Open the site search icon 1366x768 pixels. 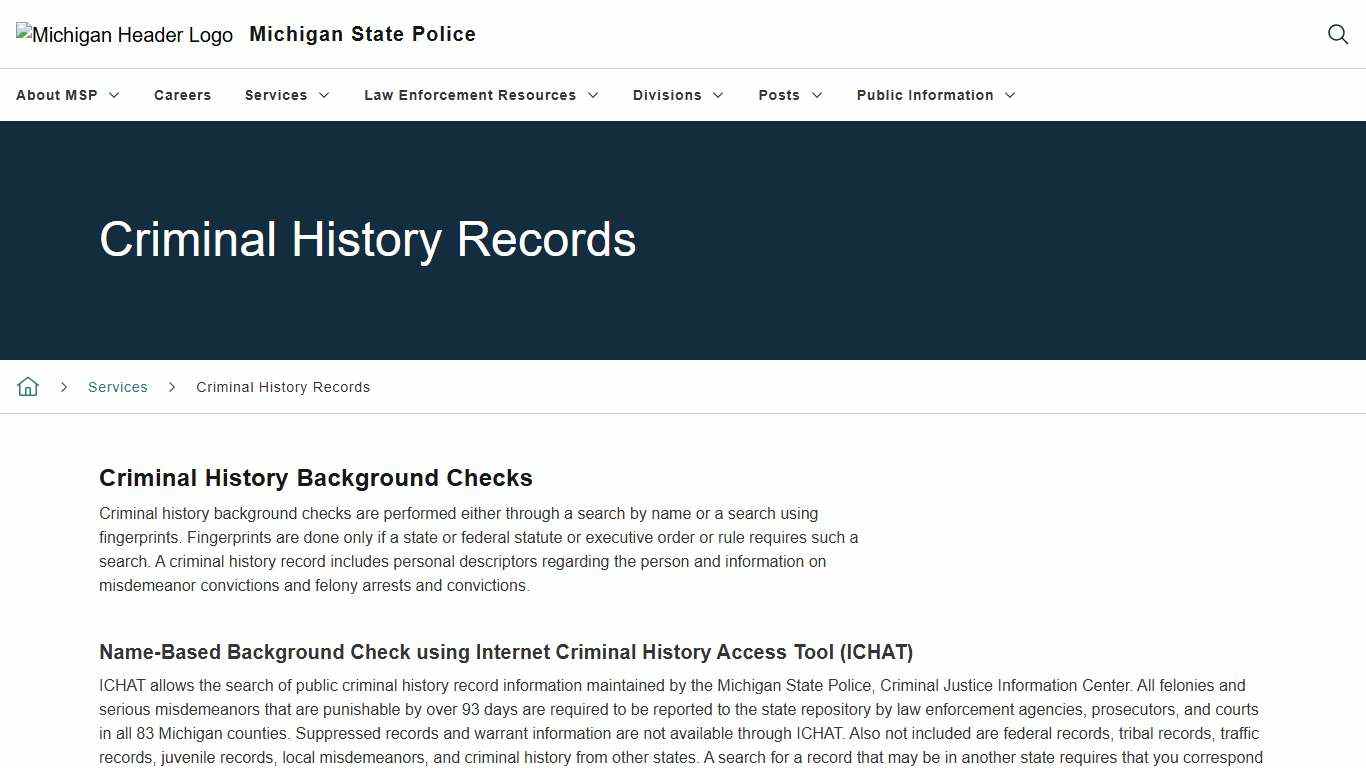(1337, 34)
